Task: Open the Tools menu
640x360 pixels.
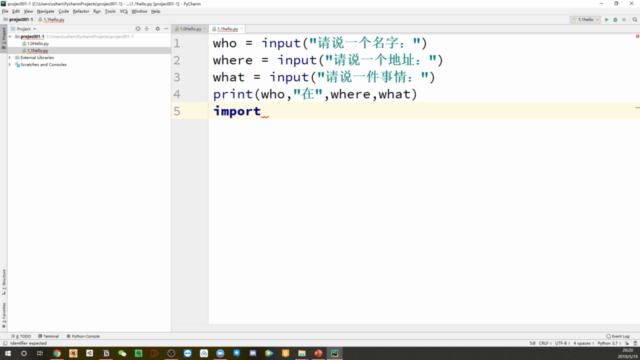Action: (110, 11)
